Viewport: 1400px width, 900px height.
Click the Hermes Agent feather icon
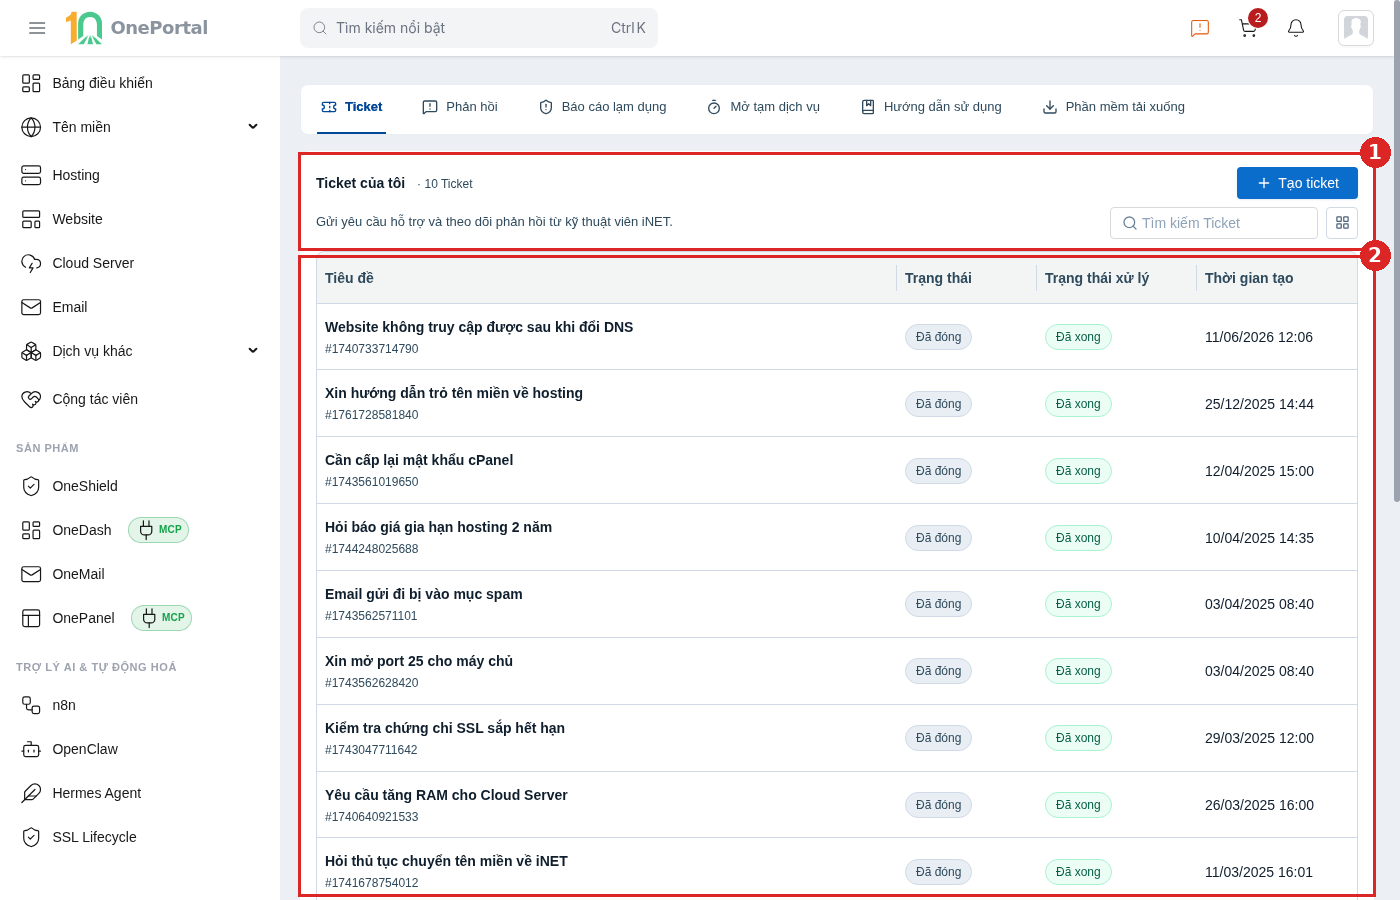[x=31, y=793]
